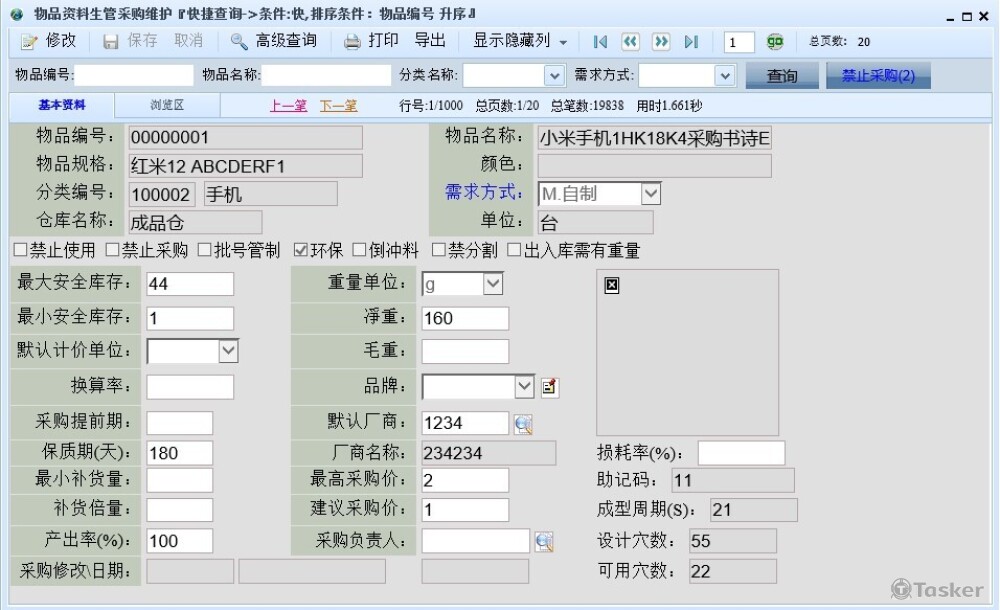Click the green GO page jump icon
Viewport: 1000px width, 610px height.
(775, 42)
